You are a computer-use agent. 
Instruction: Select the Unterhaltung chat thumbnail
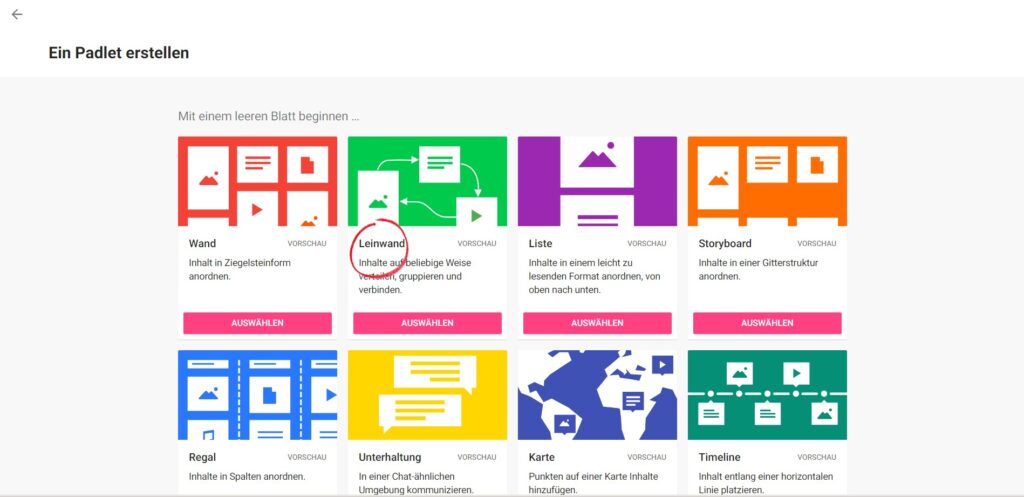click(x=427, y=394)
